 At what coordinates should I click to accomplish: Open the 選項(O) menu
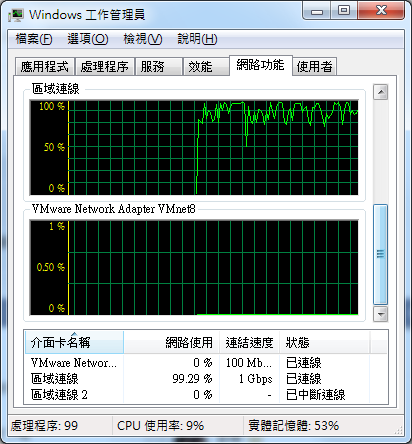pyautogui.click(x=88, y=39)
